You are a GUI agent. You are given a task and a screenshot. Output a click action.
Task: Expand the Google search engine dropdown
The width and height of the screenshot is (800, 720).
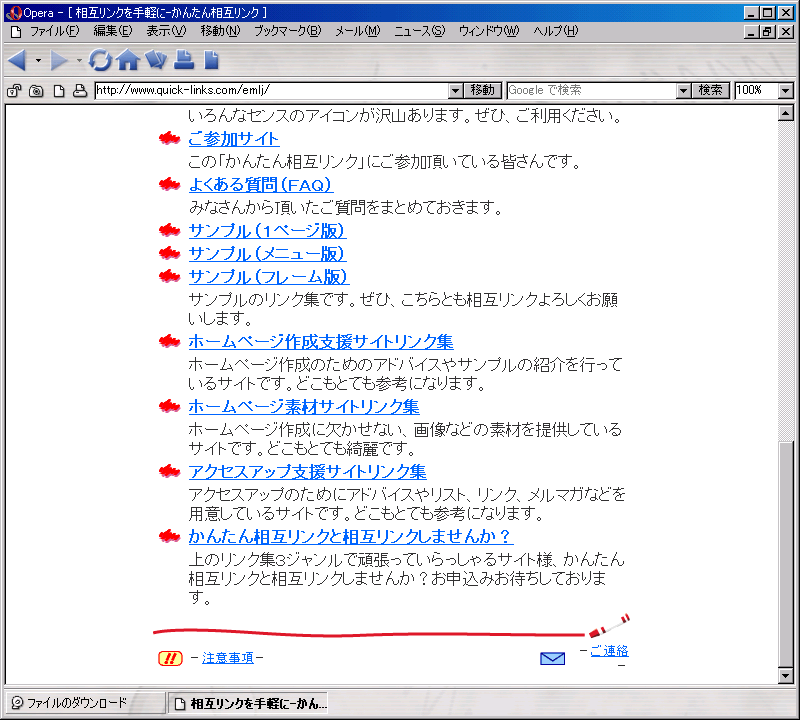pyautogui.click(x=683, y=91)
